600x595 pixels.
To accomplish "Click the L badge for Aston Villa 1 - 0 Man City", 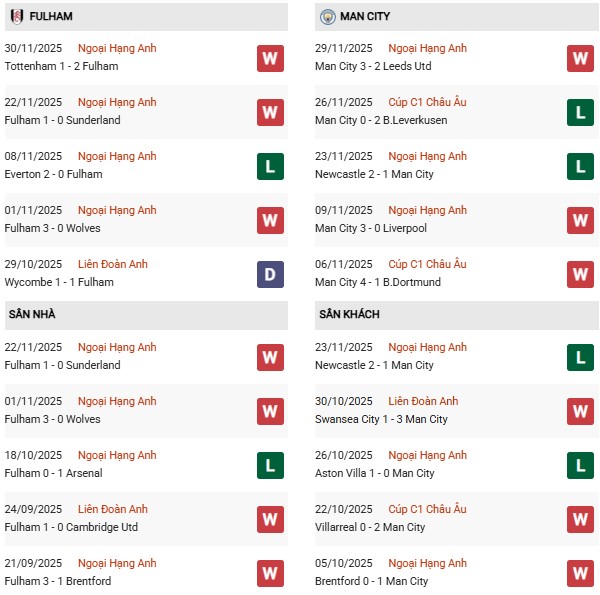I will (580, 465).
